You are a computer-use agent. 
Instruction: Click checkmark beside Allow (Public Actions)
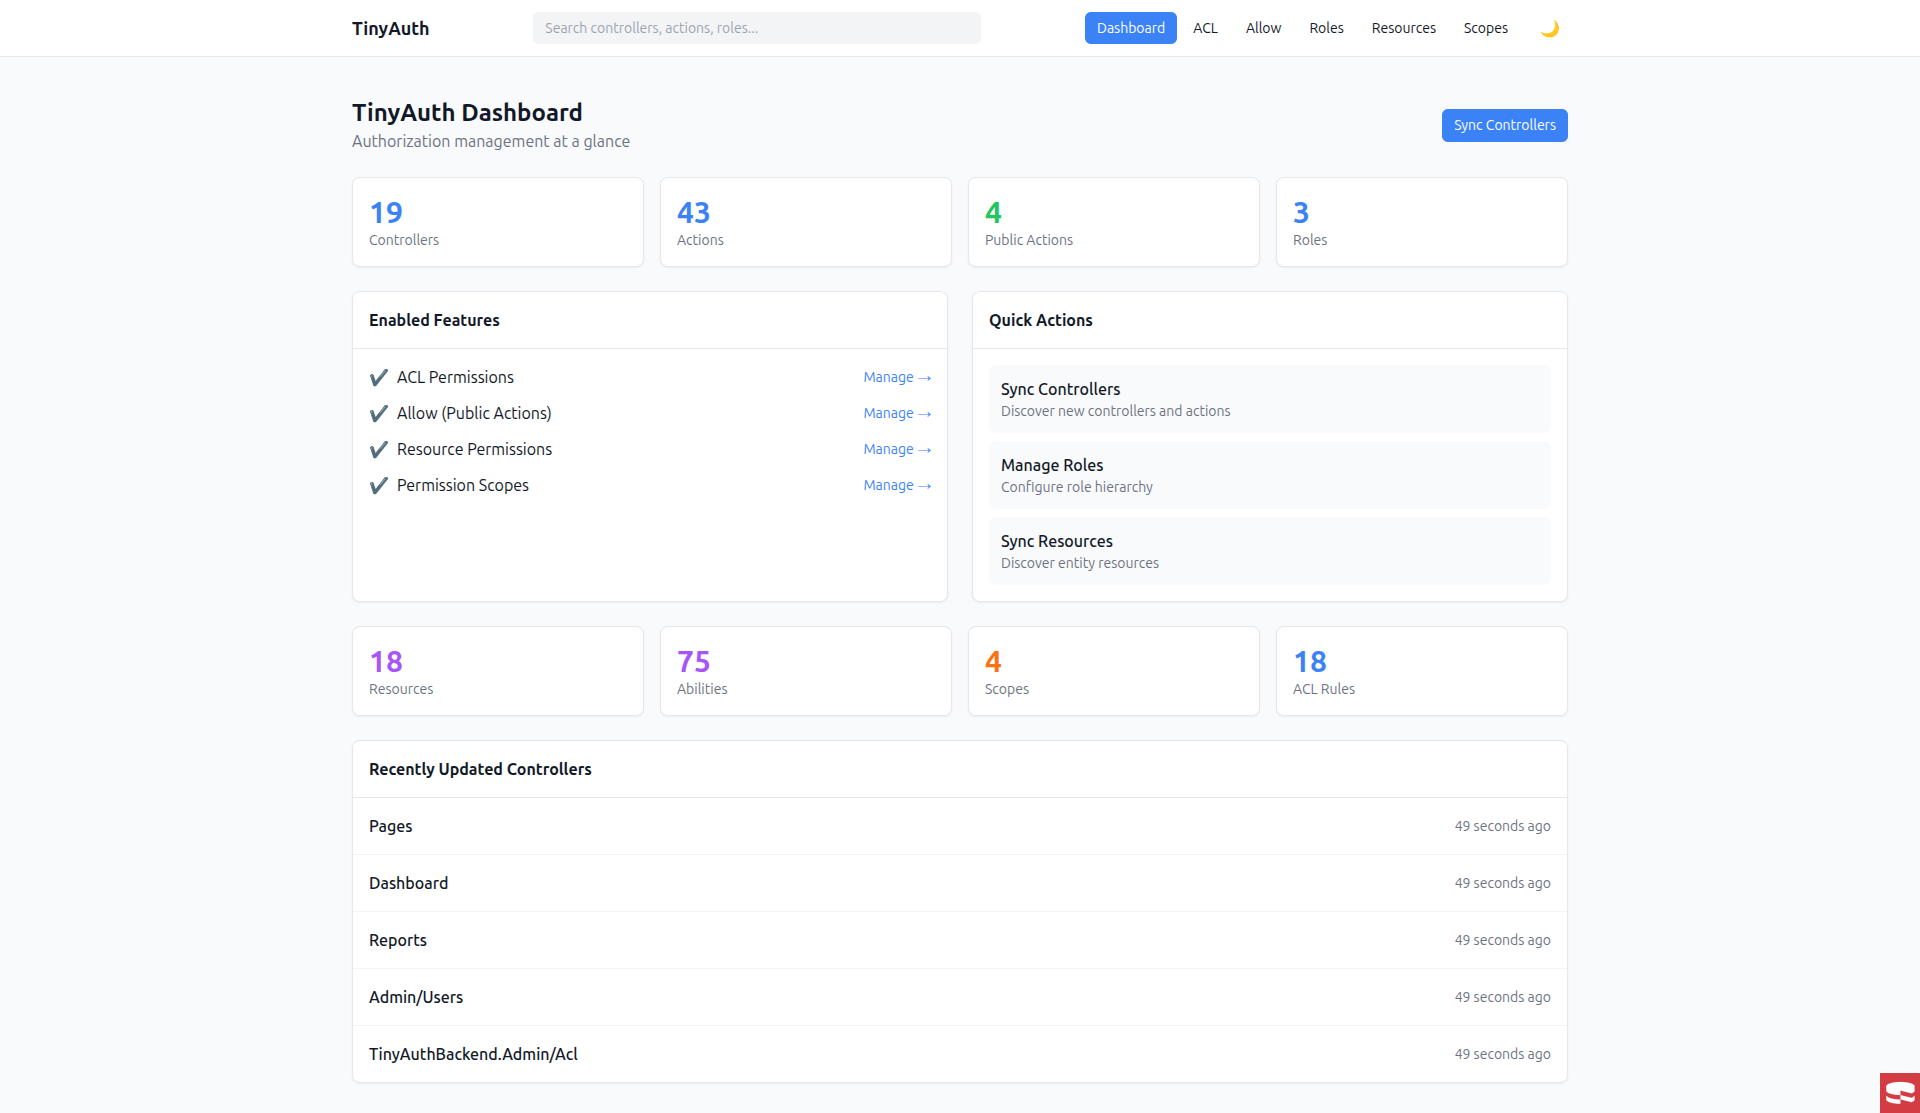(x=378, y=414)
